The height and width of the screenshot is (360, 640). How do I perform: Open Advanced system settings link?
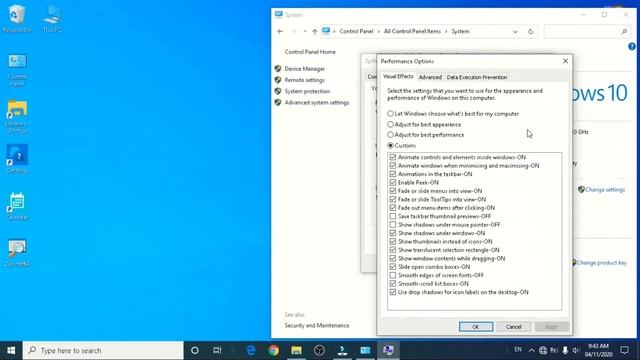pos(317,102)
